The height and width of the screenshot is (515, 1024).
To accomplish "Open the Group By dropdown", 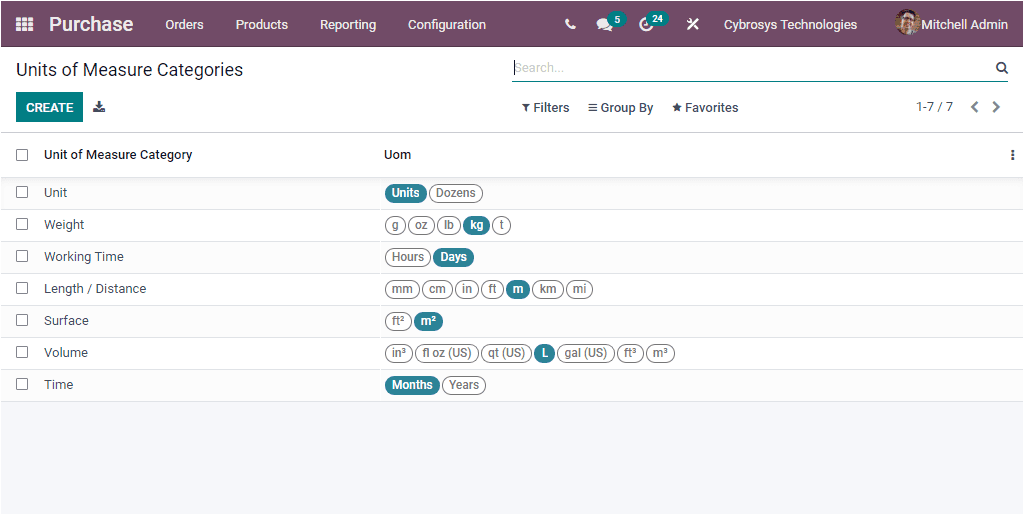I will [x=620, y=108].
